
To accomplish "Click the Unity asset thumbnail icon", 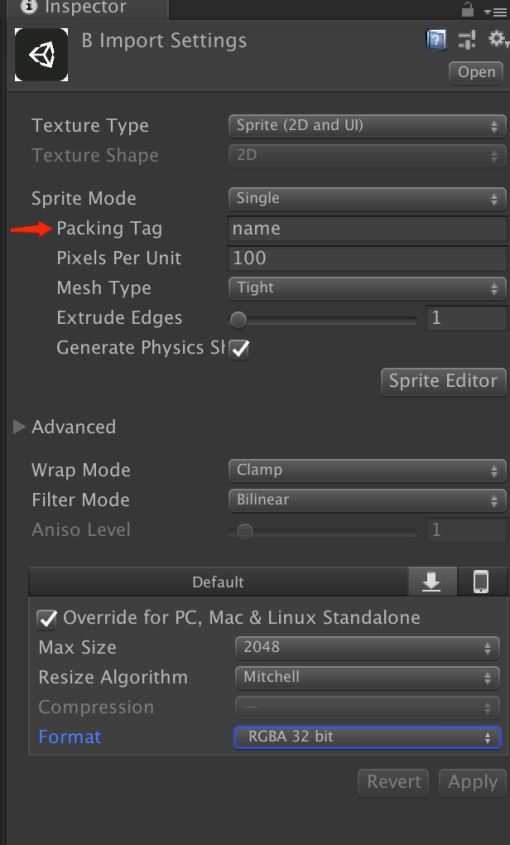I will pyautogui.click(x=42, y=54).
